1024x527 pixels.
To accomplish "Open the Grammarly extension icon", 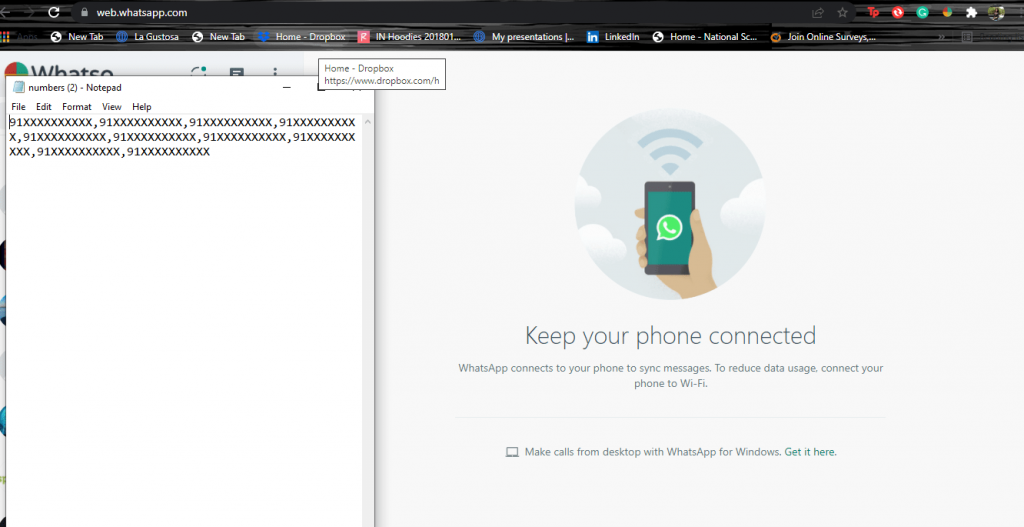I will [x=922, y=12].
